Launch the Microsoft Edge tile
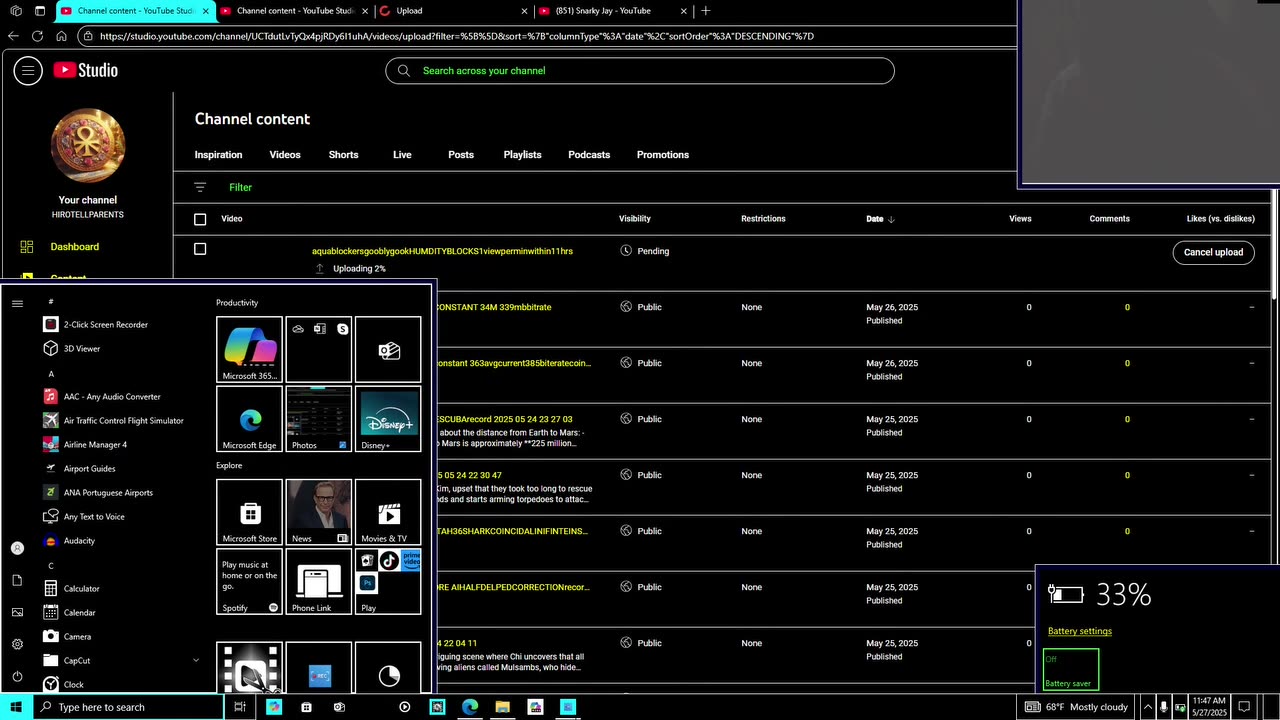 click(250, 419)
